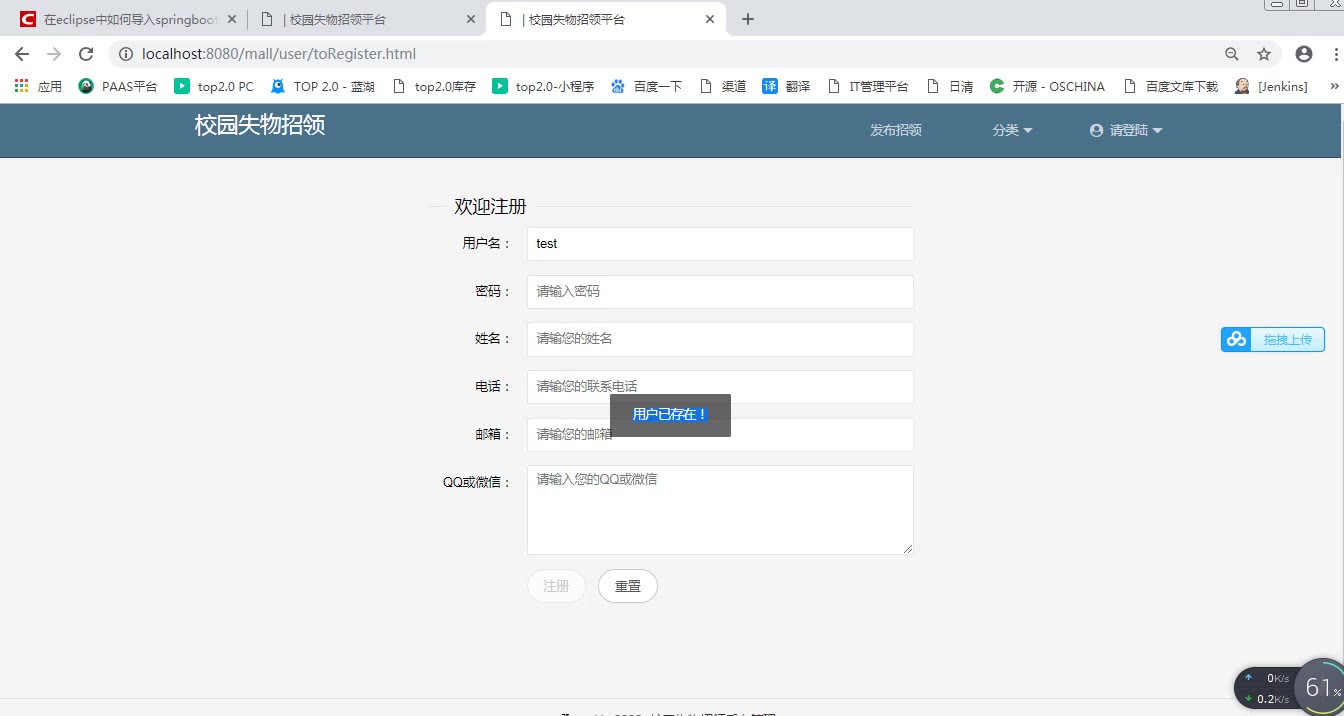
Task: Focus the 姓名 name field
Action: click(720, 339)
